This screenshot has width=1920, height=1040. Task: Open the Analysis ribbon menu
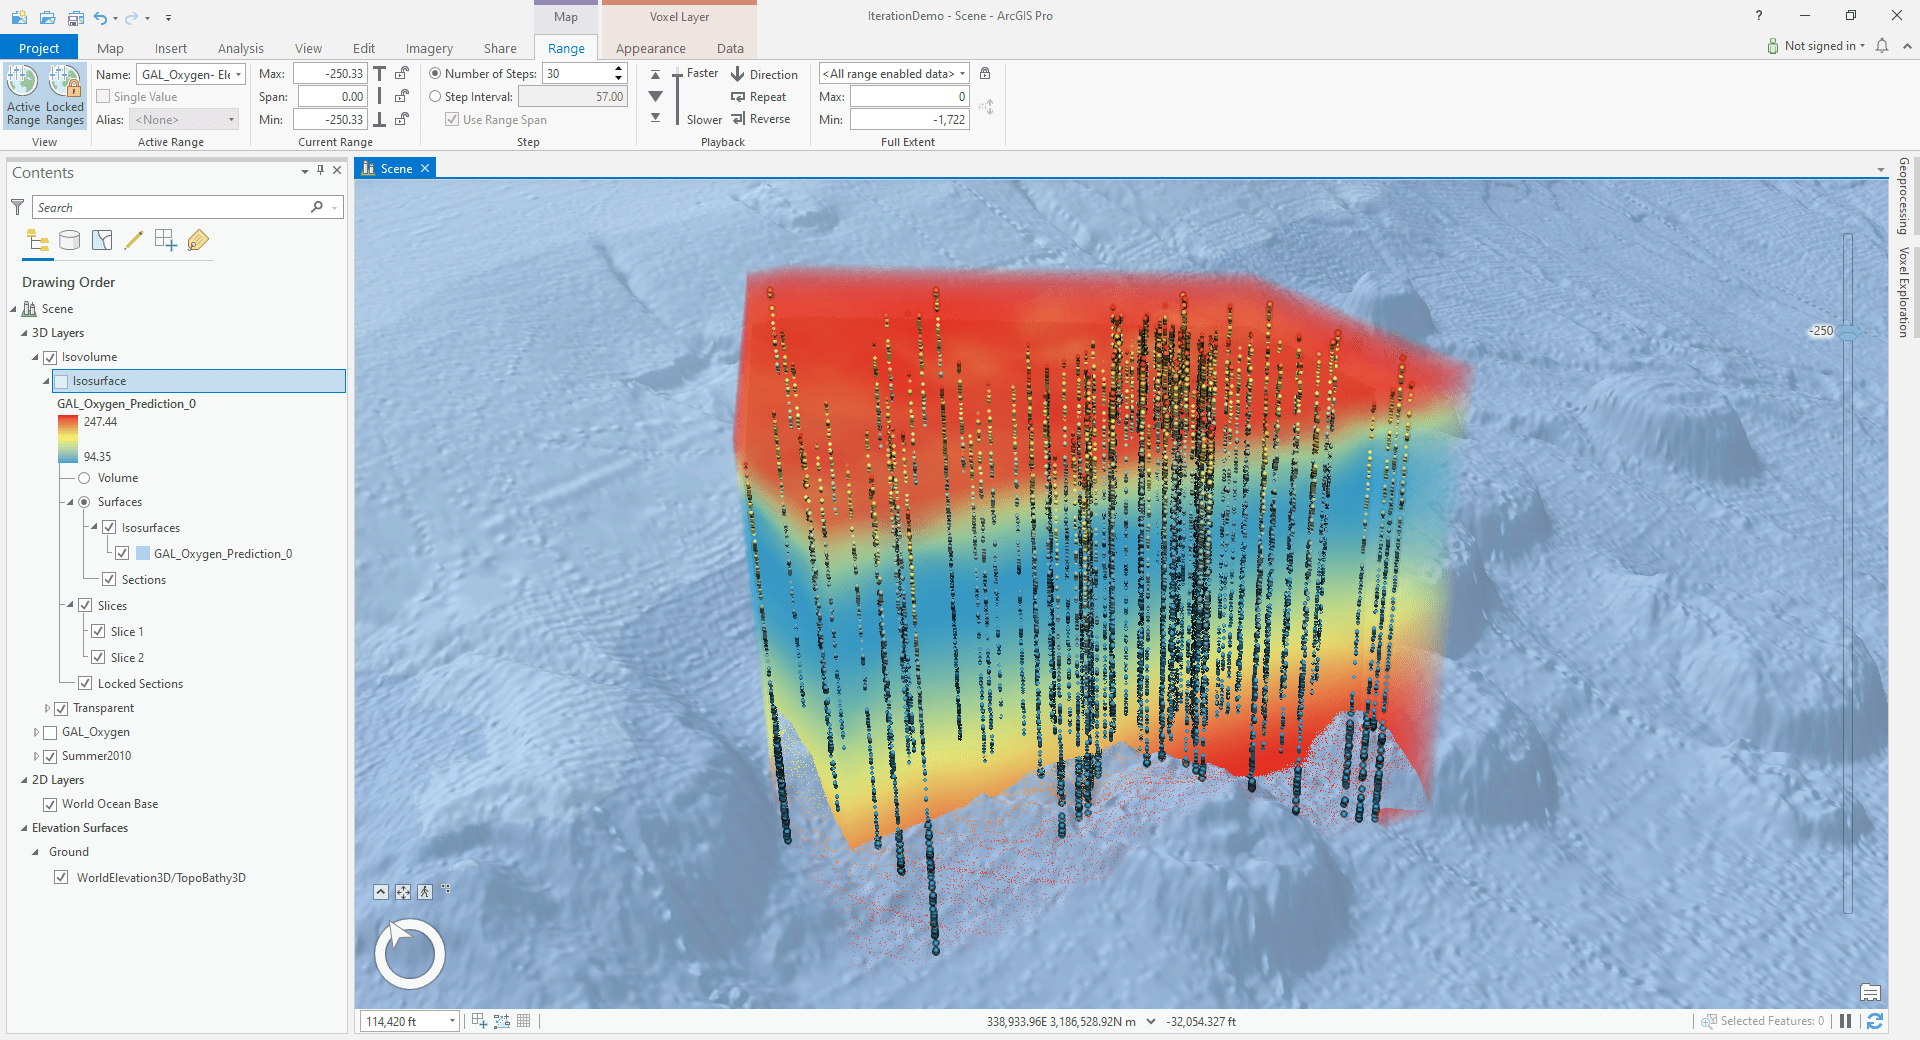pyautogui.click(x=240, y=47)
